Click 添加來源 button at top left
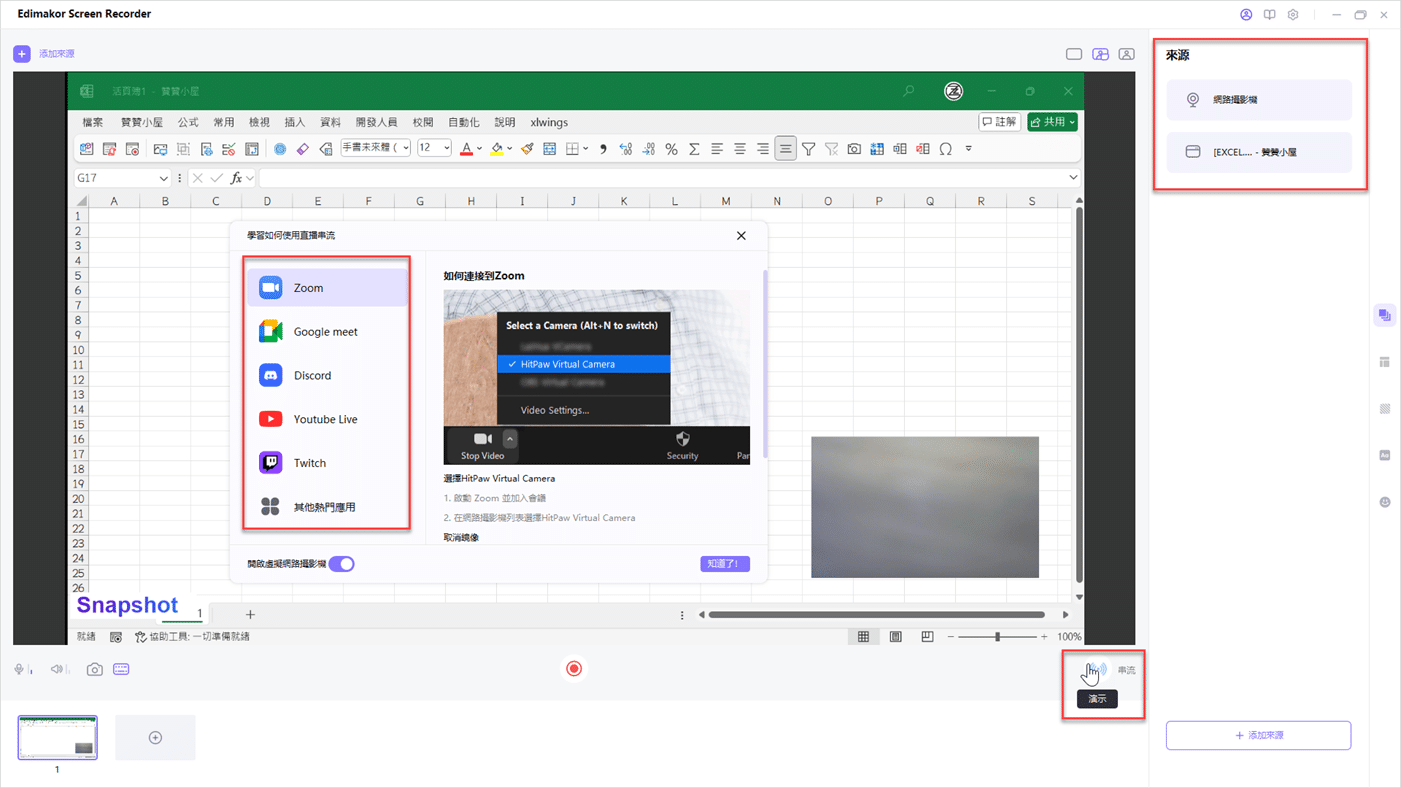Image resolution: width=1401 pixels, height=788 pixels. pyautogui.click(x=45, y=54)
